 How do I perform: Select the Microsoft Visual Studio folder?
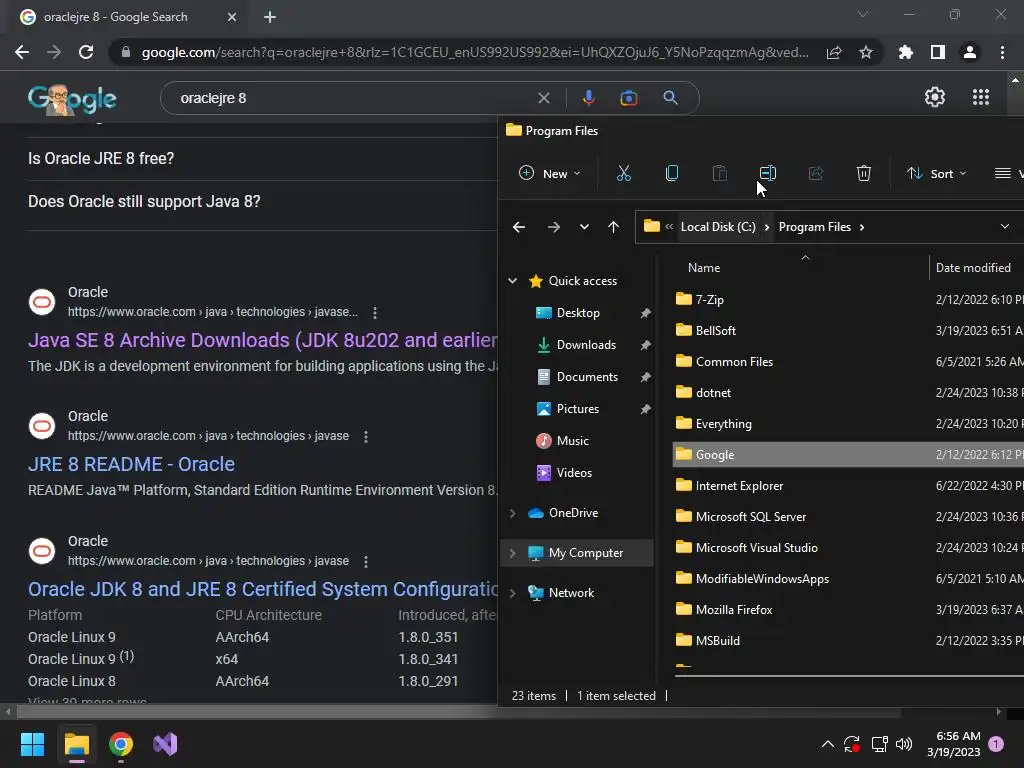[756, 548]
